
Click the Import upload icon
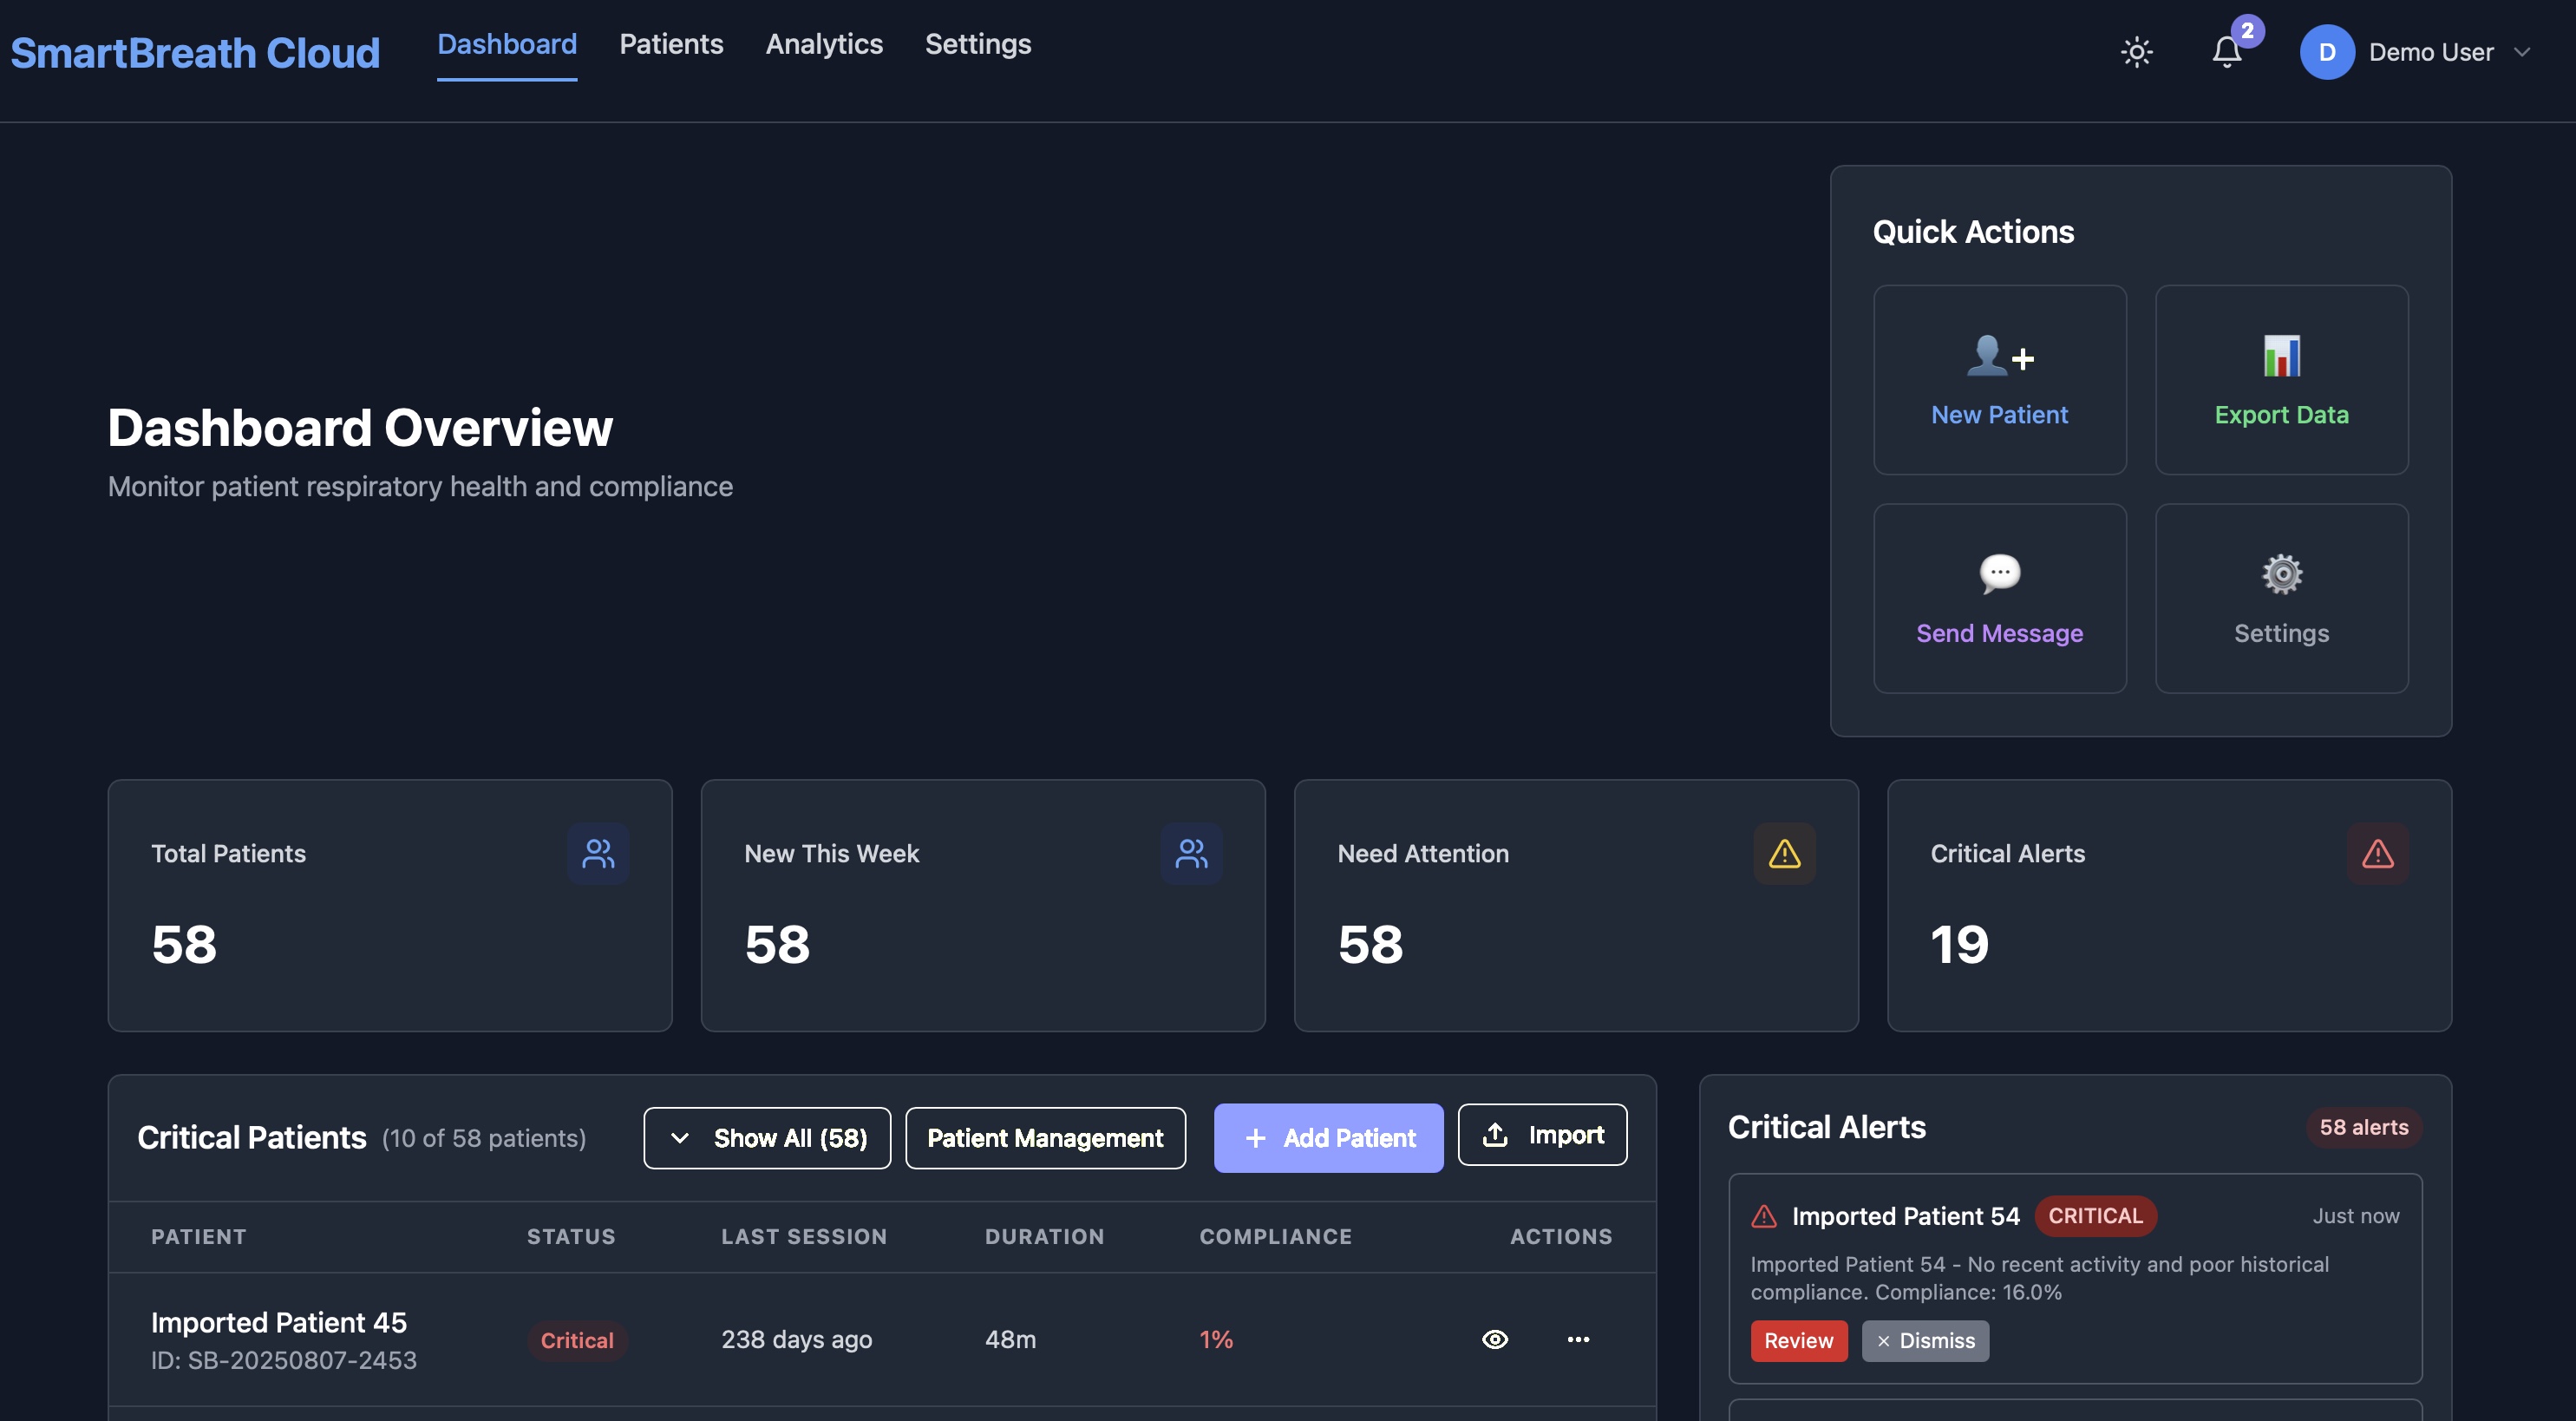coord(1494,1134)
